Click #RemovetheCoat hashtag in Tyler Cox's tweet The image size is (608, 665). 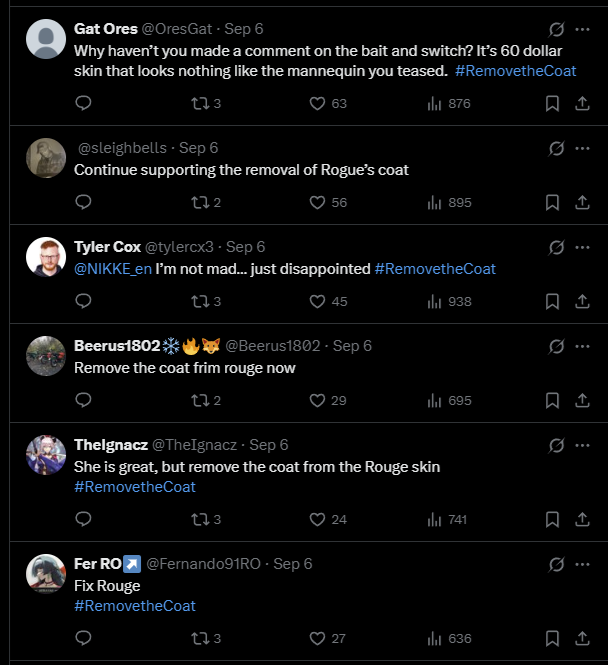[x=435, y=268]
